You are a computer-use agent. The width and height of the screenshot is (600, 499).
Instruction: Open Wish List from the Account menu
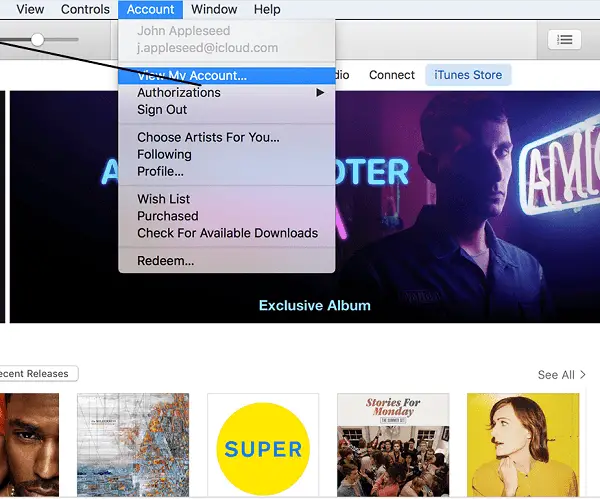tap(227, 199)
